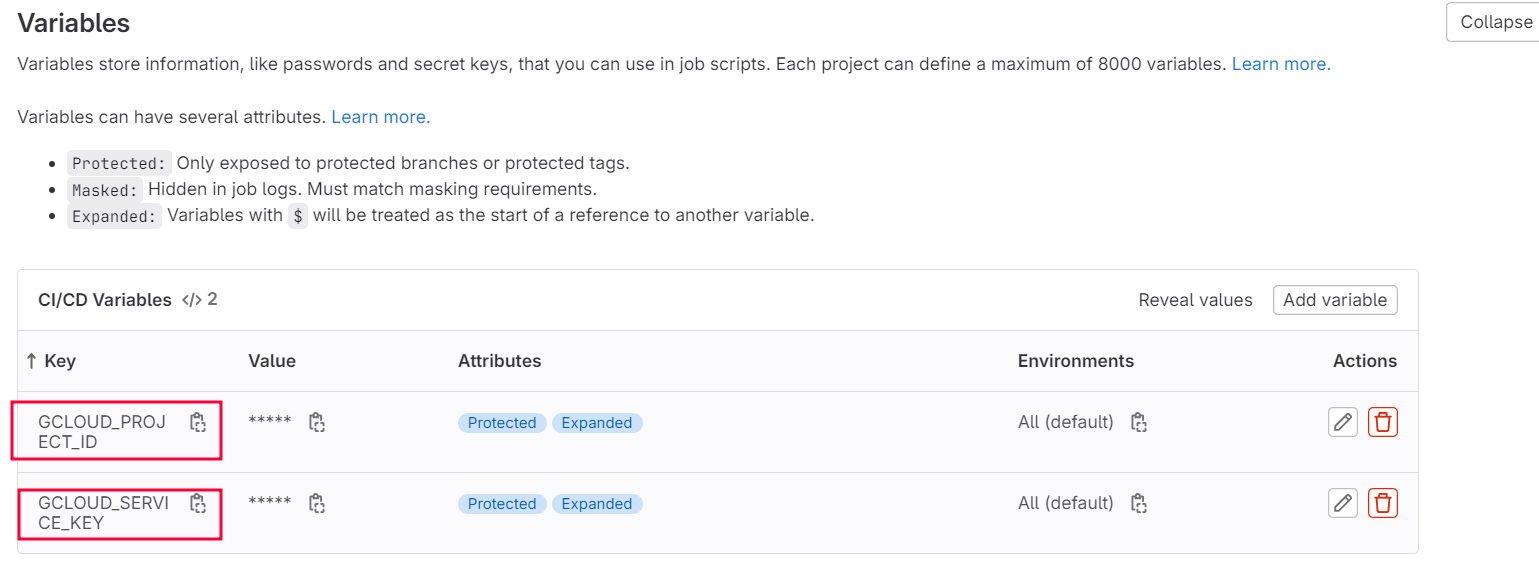
Task: Sort the table by Key column
Action: [x=50, y=361]
